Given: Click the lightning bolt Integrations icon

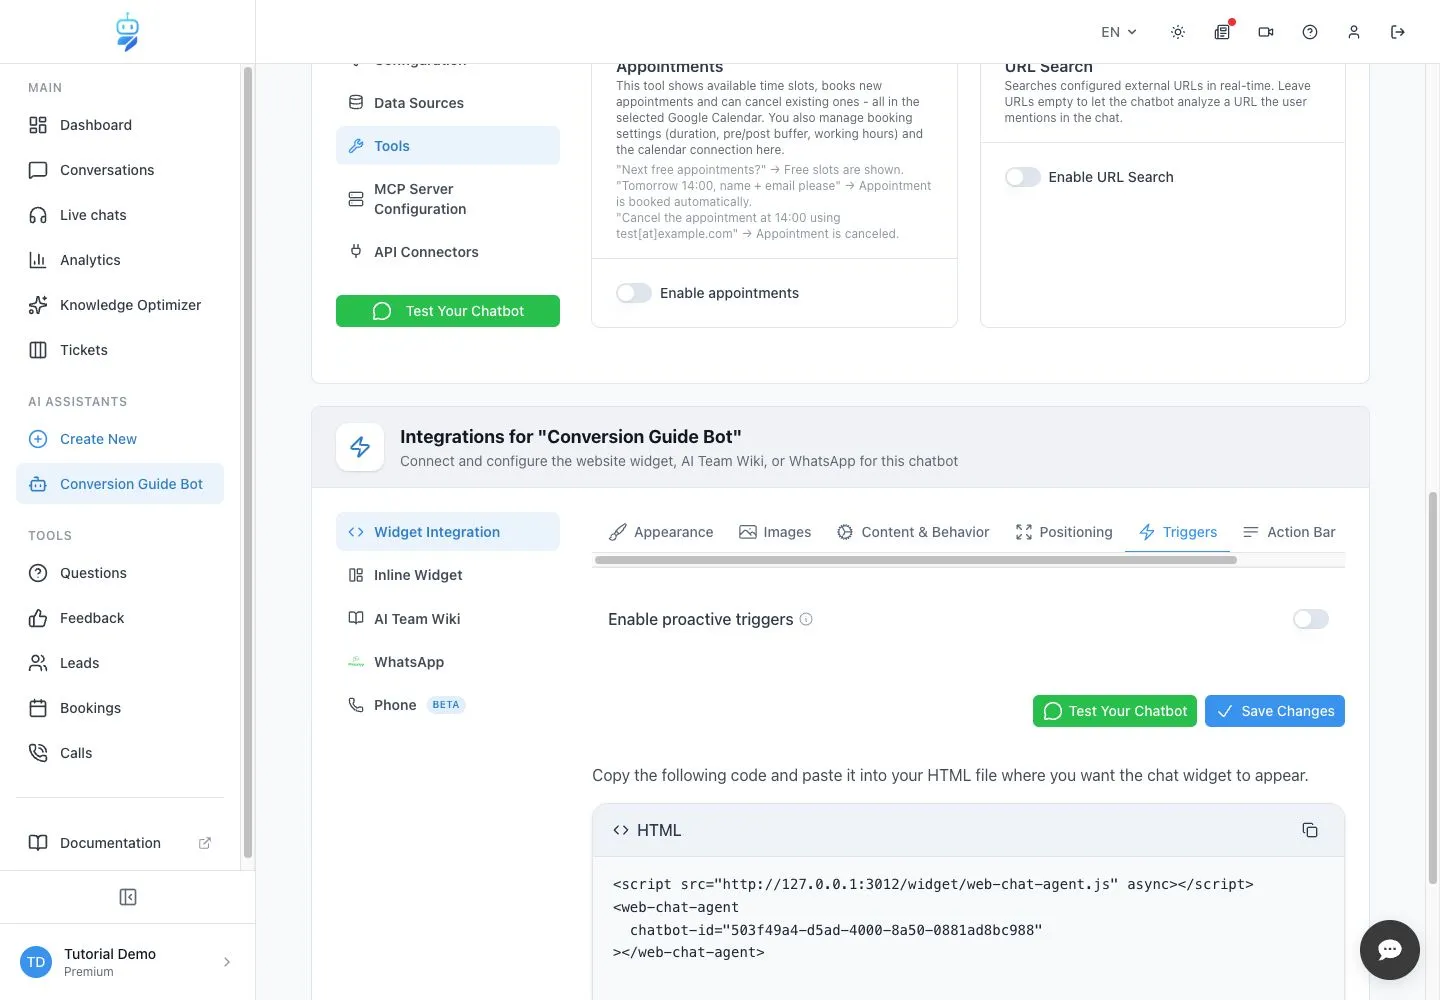Looking at the screenshot, I should pyautogui.click(x=360, y=447).
